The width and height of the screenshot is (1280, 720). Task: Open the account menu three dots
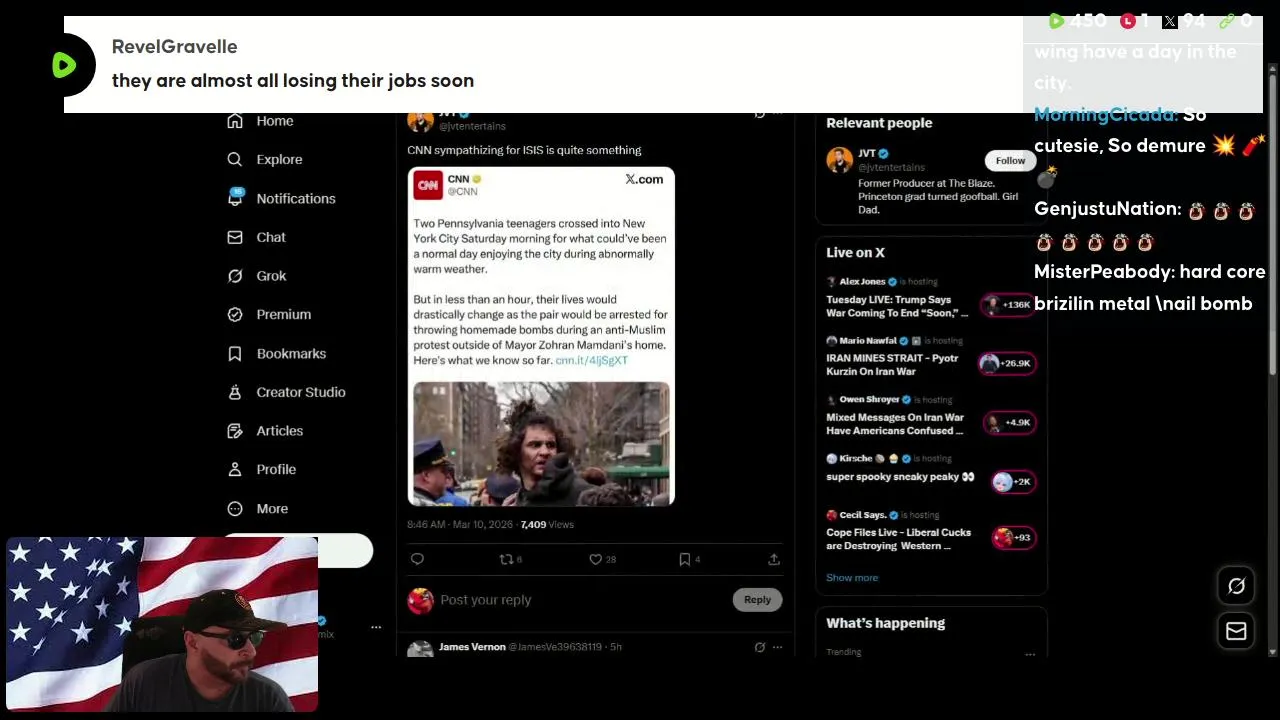(x=376, y=627)
